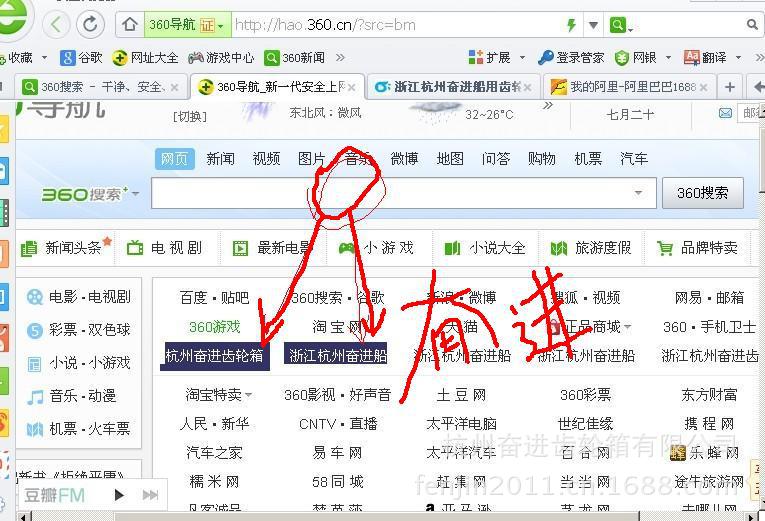The width and height of the screenshot is (765, 521).
Task: Click the browser back arrow button
Action: coord(57,24)
